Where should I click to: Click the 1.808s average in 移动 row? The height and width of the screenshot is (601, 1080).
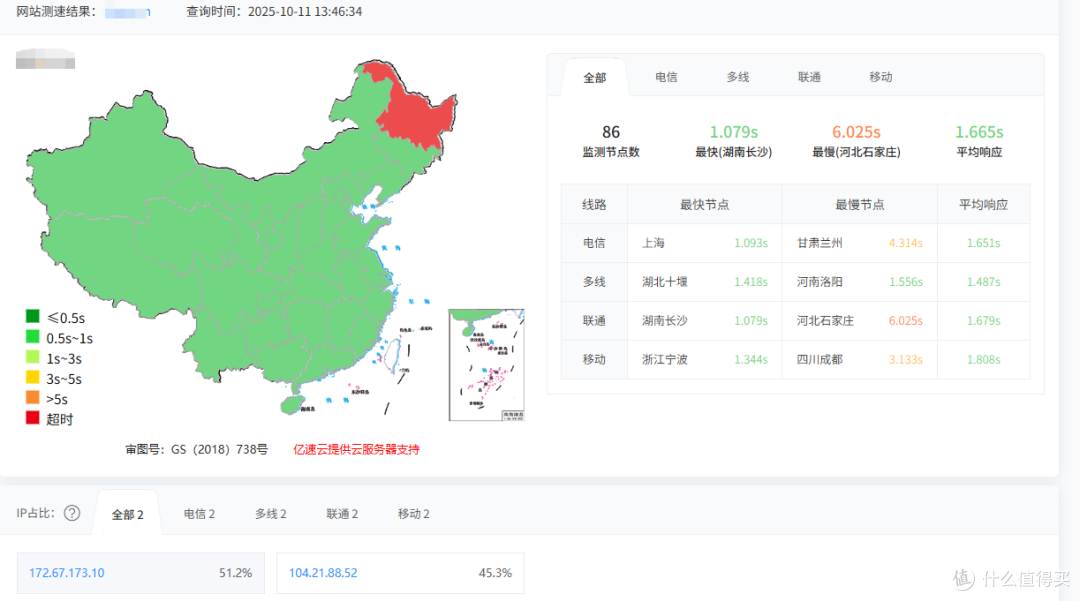point(984,359)
